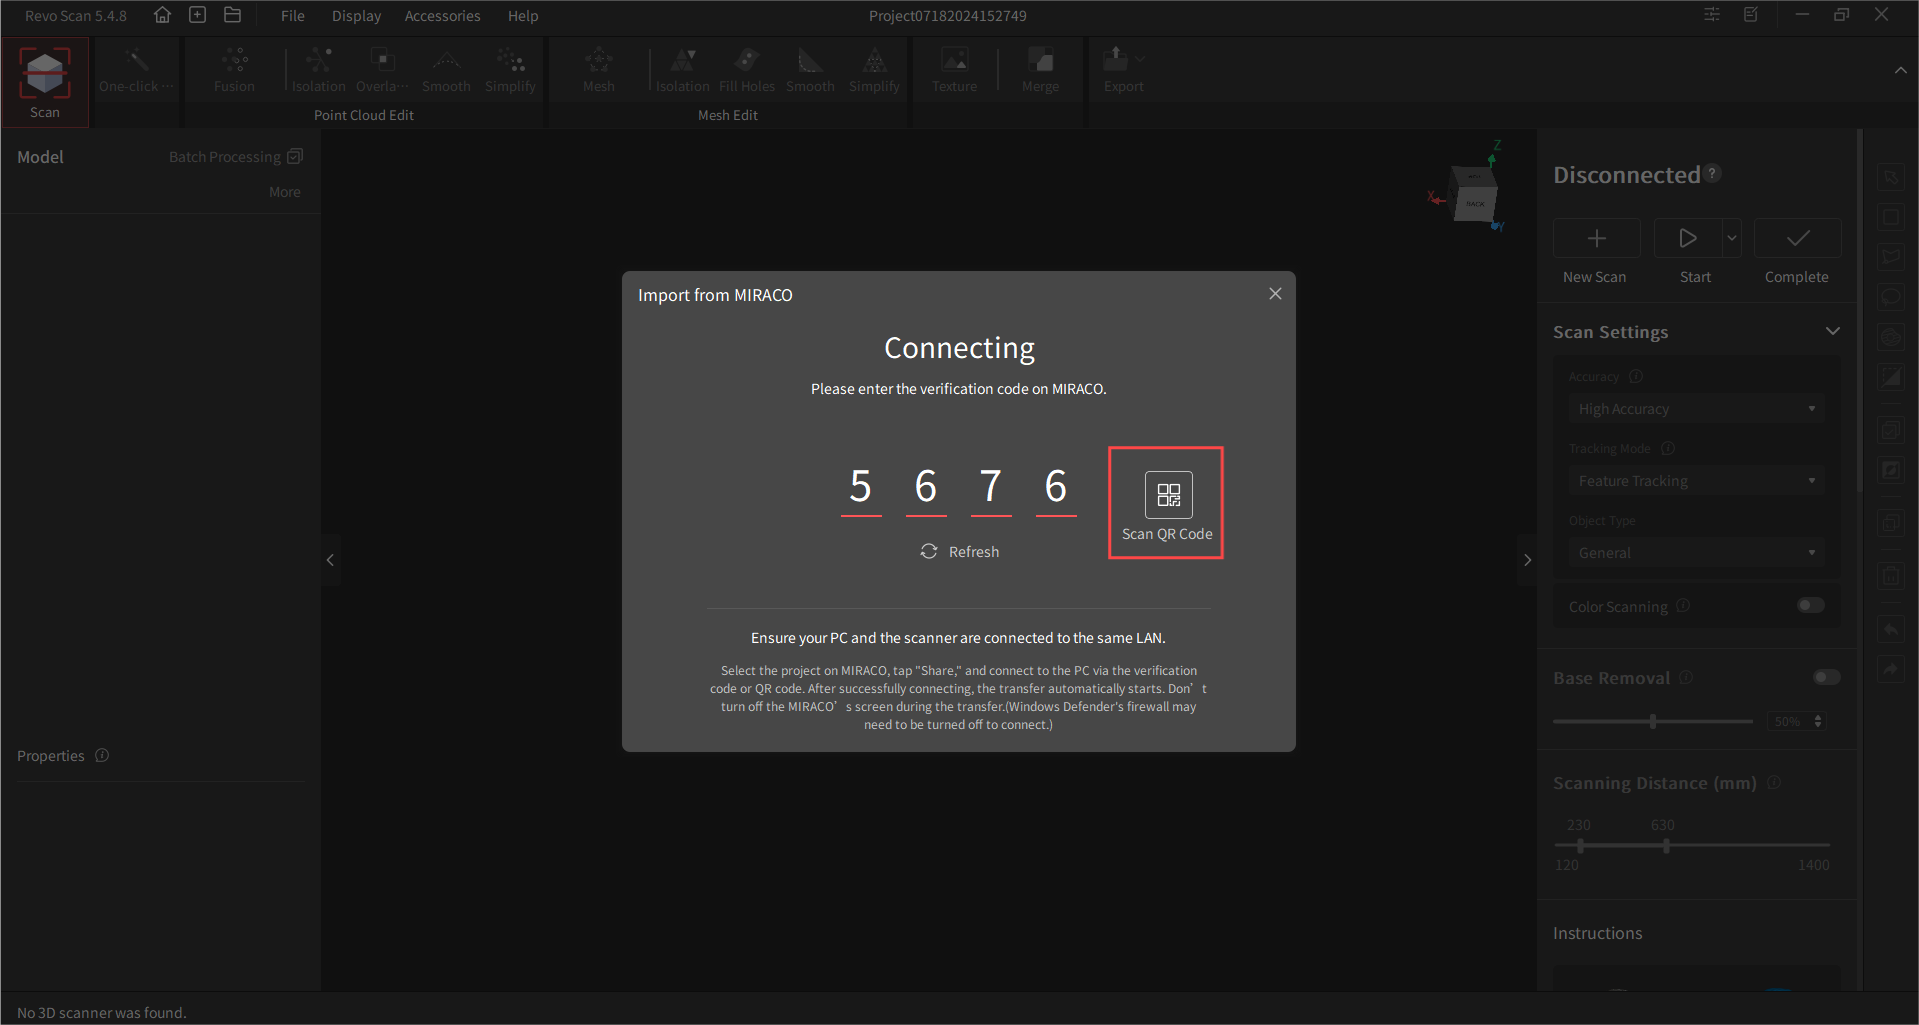Pick the lasso selection tool
Screen dimensions: 1919x1025
coord(1891,297)
